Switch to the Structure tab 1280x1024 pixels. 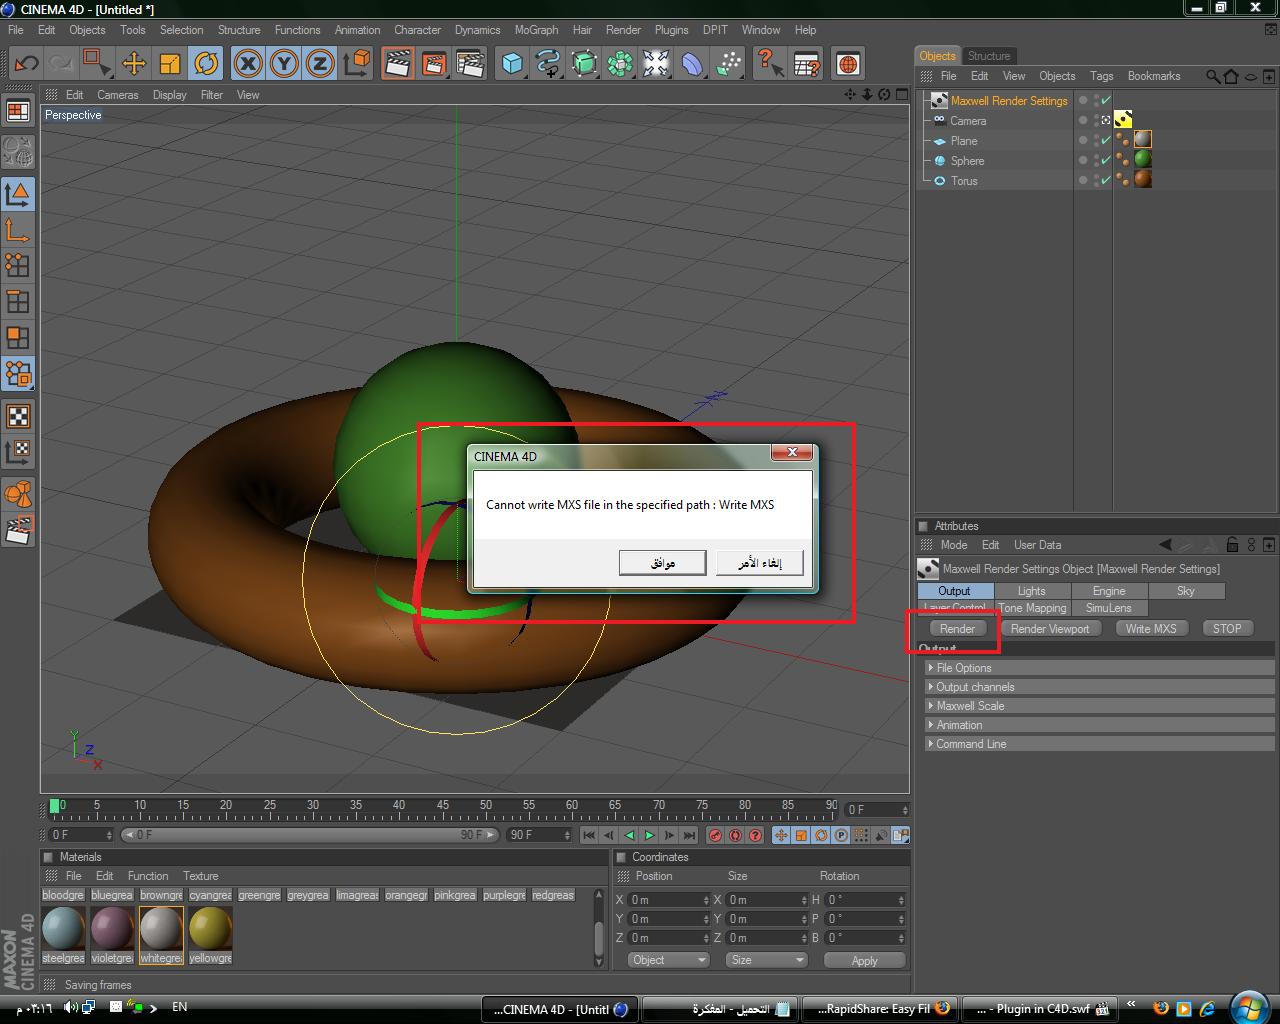[x=989, y=56]
